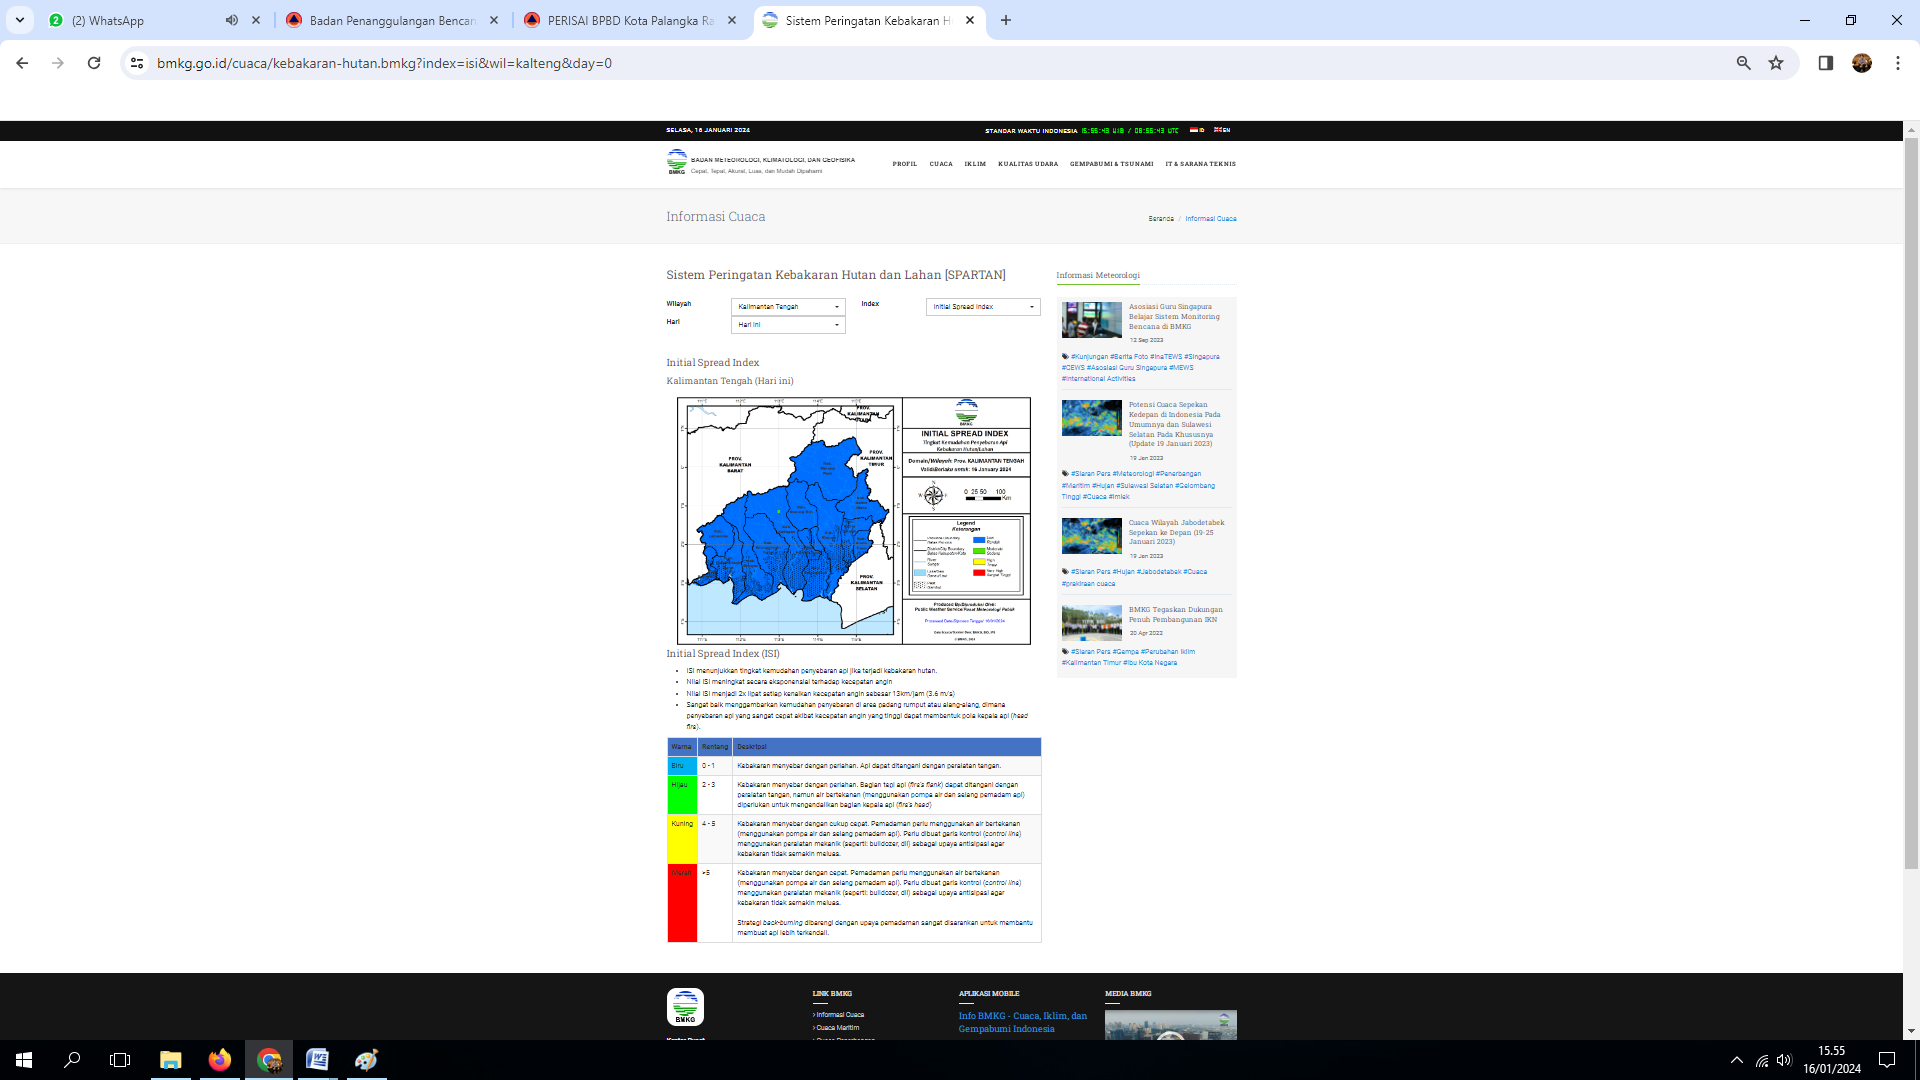
Task: Open the IKLIM menu
Action: (x=975, y=164)
